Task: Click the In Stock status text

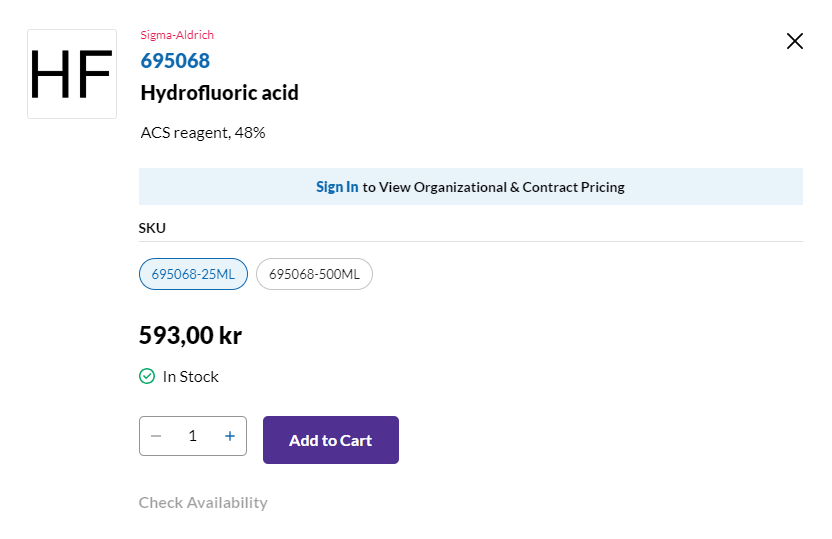Action: (190, 377)
